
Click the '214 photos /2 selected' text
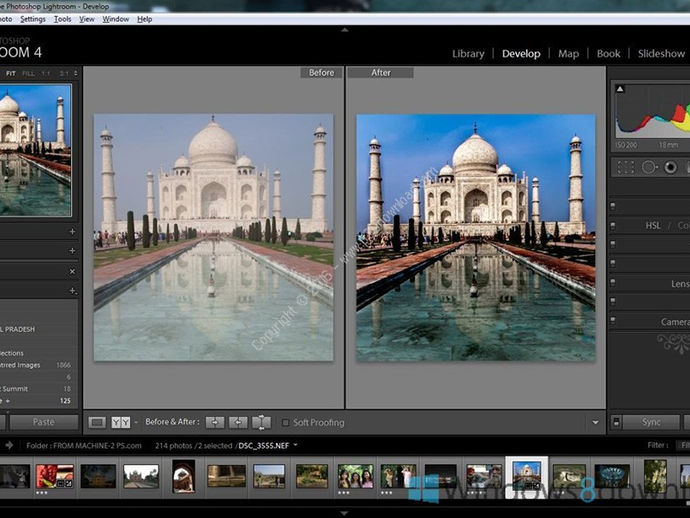coord(194,446)
